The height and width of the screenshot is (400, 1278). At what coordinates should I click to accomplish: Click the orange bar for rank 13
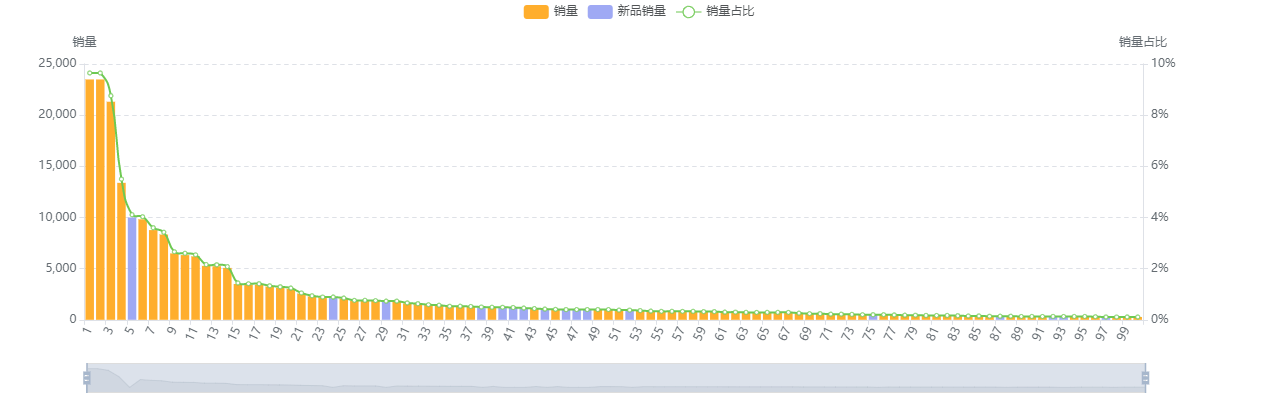coord(217,292)
